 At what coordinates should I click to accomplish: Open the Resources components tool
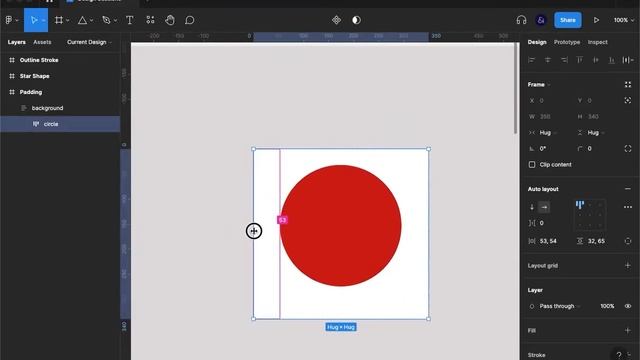pos(150,20)
